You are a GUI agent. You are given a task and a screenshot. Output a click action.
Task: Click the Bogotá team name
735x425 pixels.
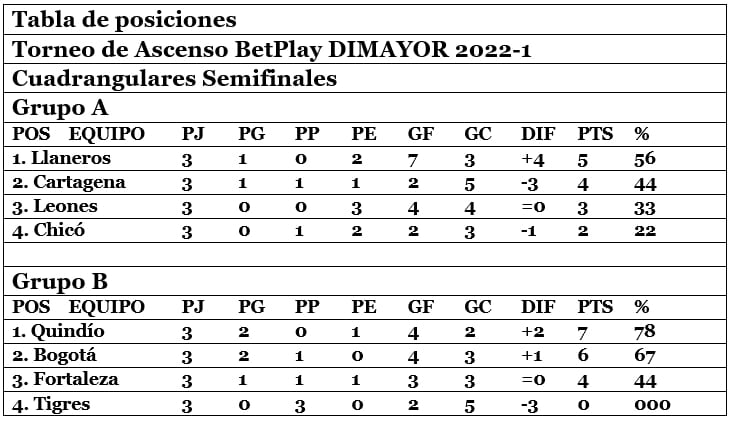point(66,356)
